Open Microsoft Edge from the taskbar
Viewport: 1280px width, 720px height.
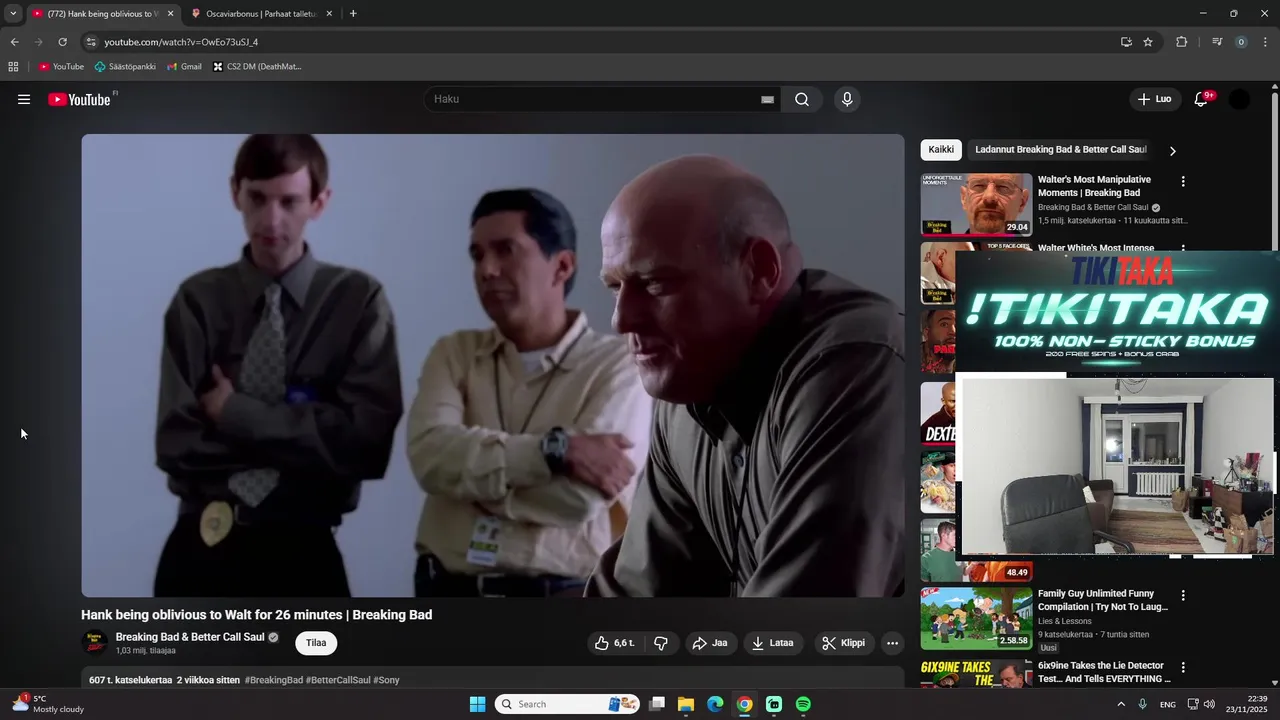click(x=715, y=704)
